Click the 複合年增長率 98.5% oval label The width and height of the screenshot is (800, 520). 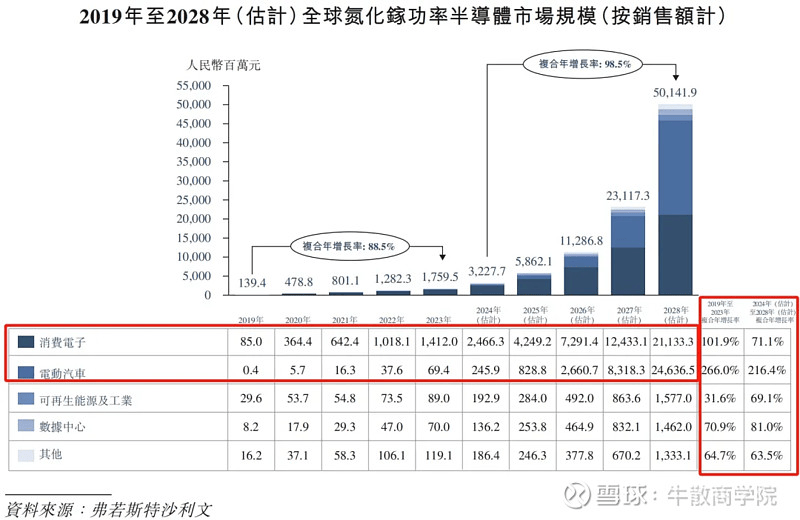pyautogui.click(x=583, y=64)
